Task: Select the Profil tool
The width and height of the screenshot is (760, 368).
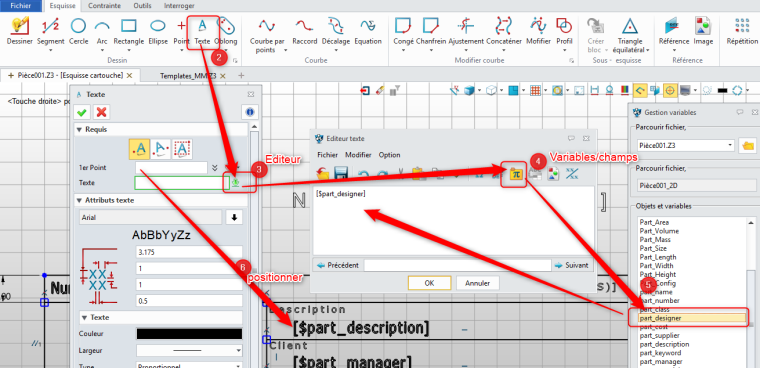Action: tap(564, 31)
